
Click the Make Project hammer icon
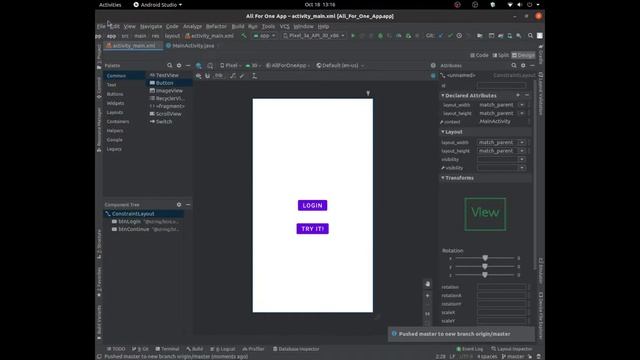[244, 36]
